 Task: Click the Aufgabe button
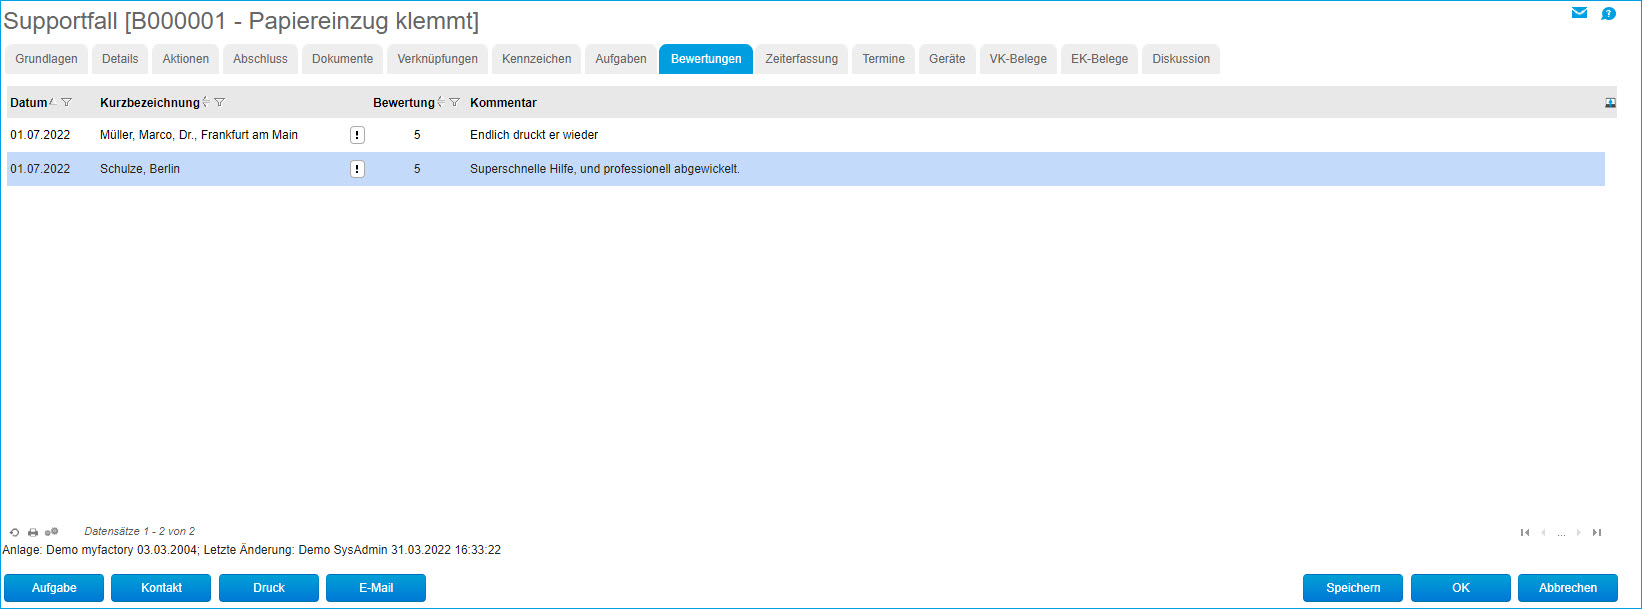coord(54,588)
